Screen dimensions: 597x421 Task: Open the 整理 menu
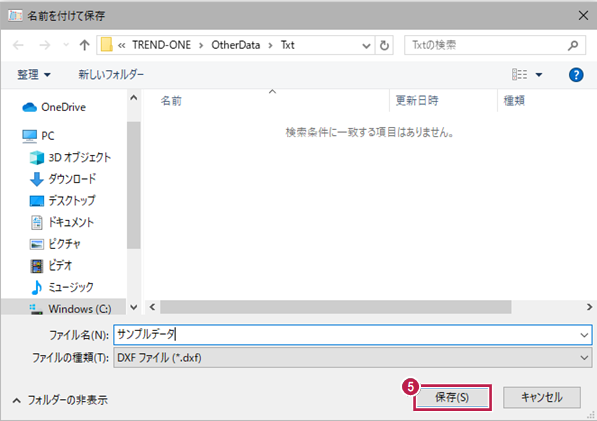34,75
